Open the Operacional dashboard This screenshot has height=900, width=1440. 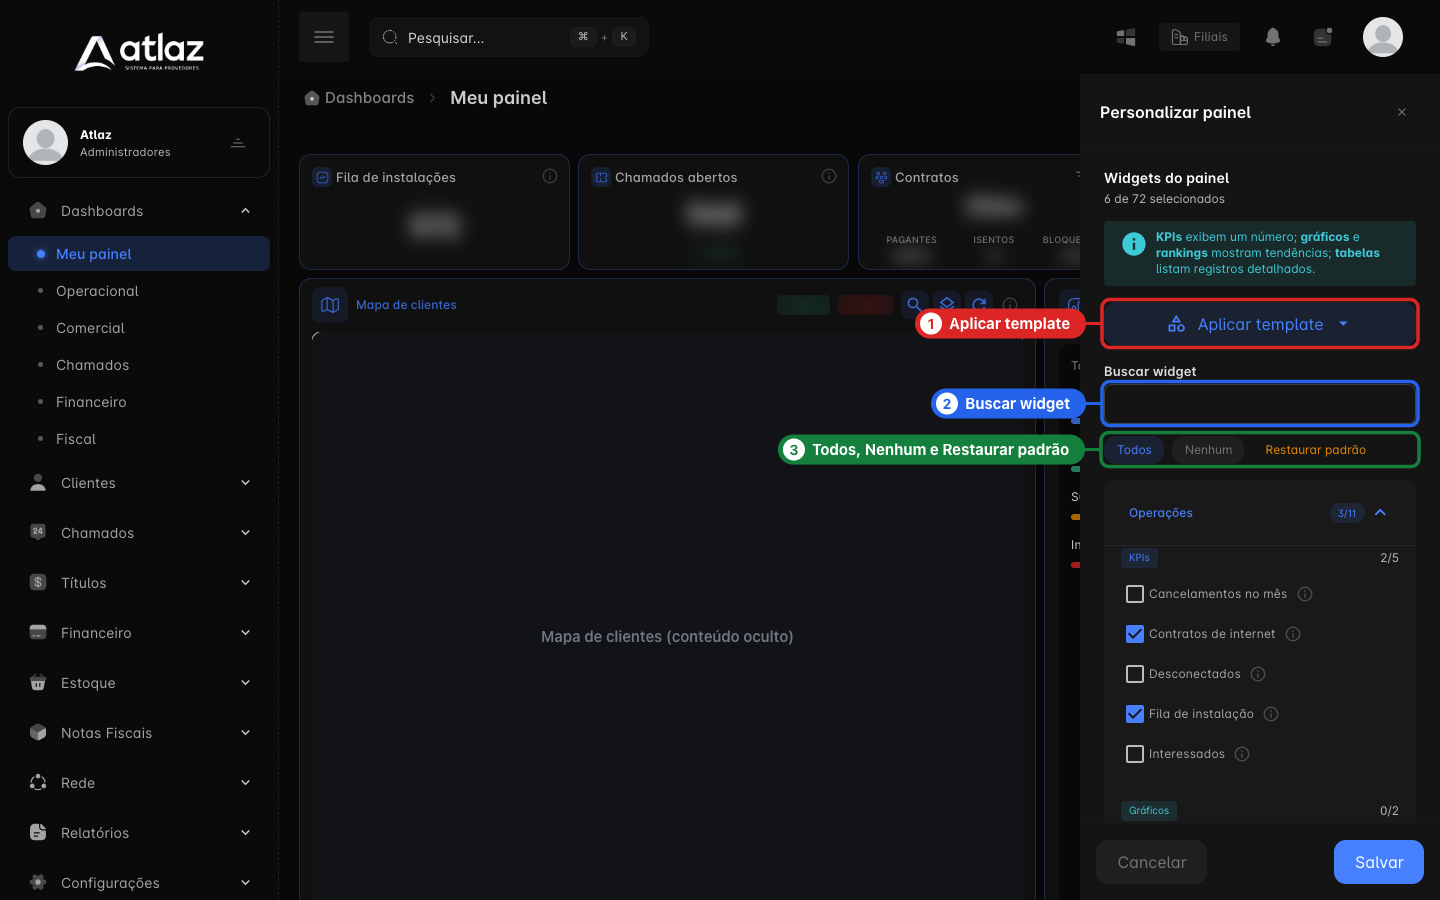coord(139,291)
